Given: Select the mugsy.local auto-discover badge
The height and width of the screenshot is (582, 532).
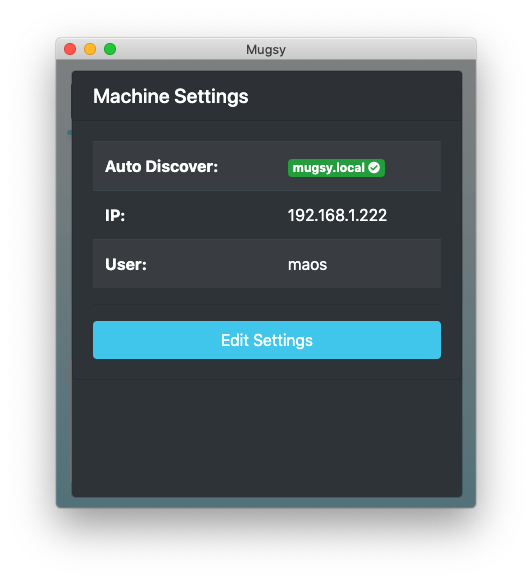Looking at the screenshot, I should coord(336,168).
